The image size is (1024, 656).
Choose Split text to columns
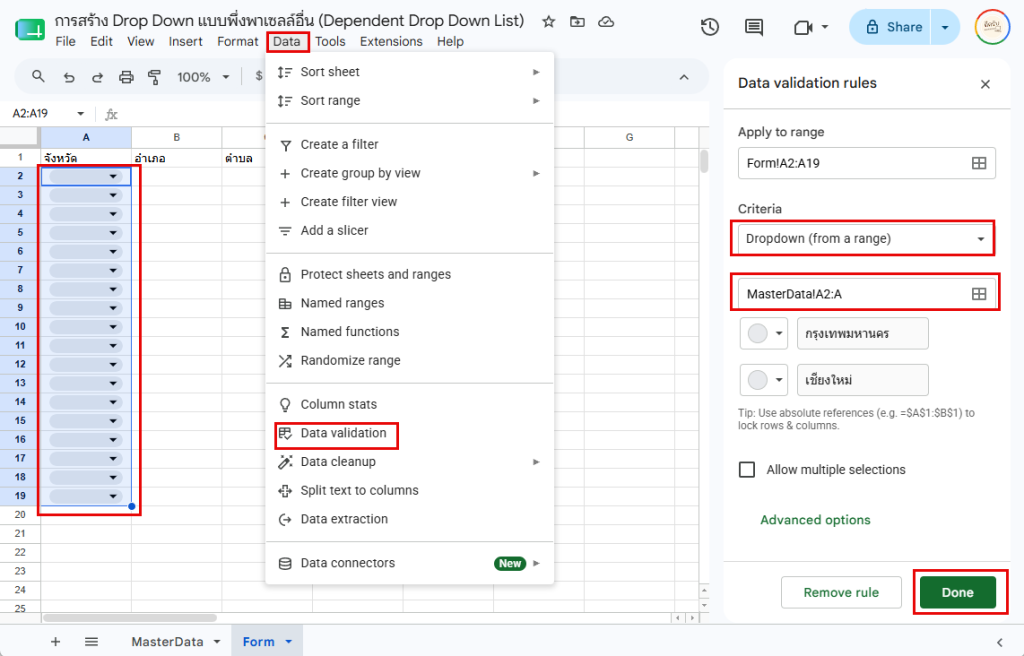pos(409,491)
